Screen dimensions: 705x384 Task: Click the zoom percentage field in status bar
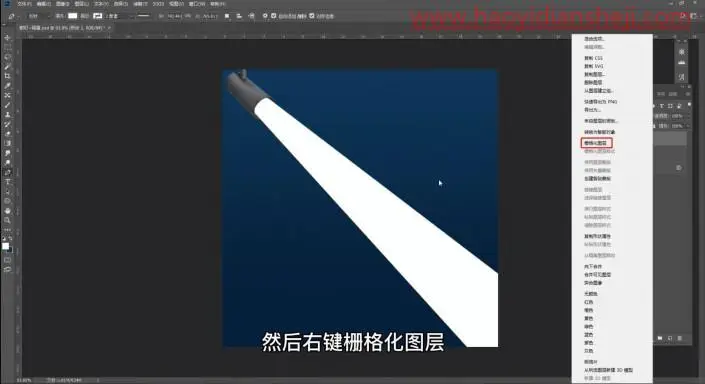click(x=24, y=380)
